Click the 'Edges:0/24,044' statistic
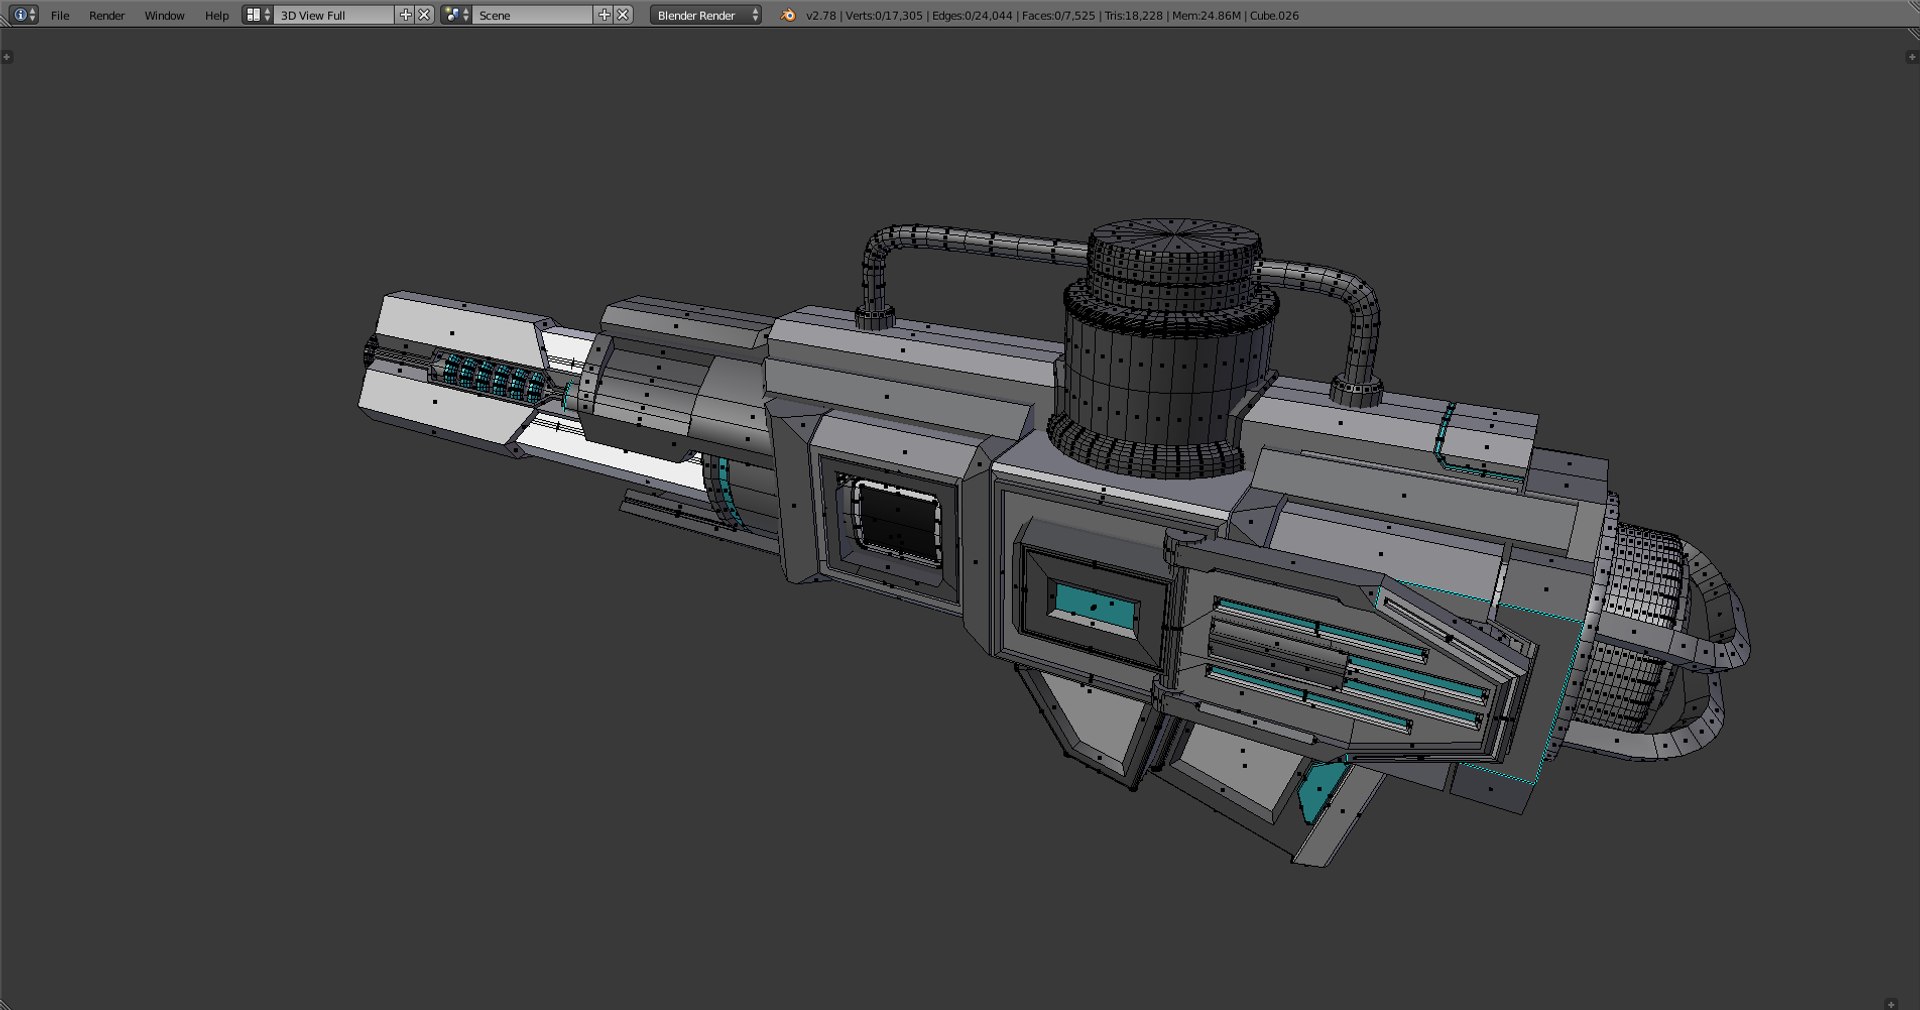 click(x=972, y=15)
